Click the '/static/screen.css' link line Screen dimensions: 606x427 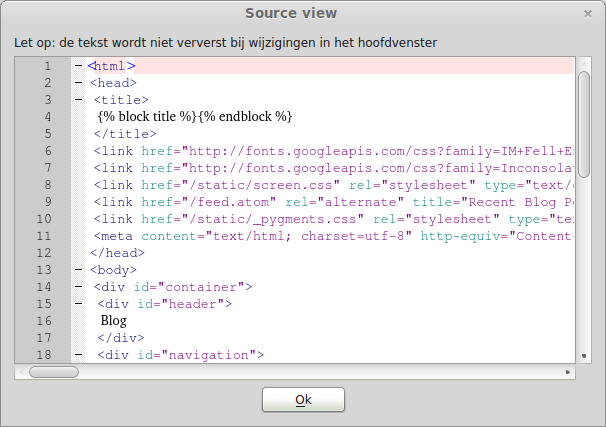point(334,185)
